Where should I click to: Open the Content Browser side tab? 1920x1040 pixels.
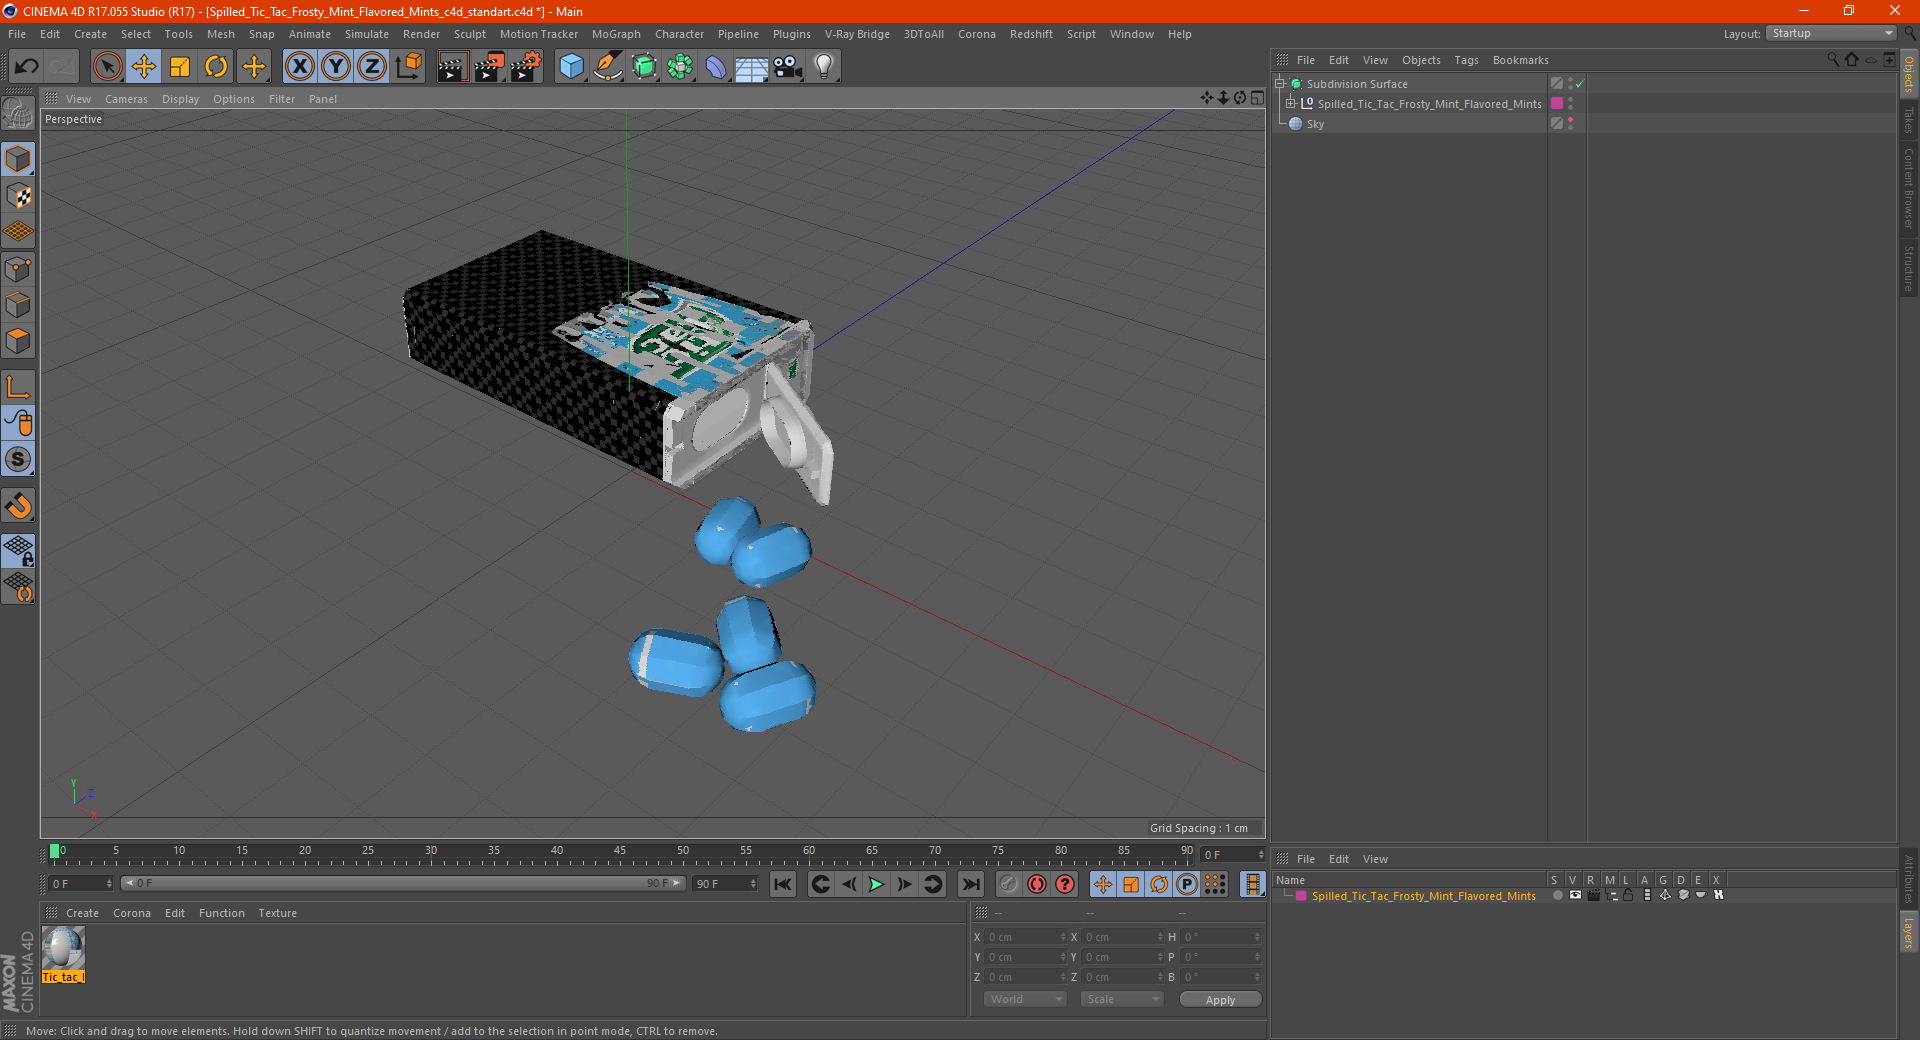(x=1908, y=188)
